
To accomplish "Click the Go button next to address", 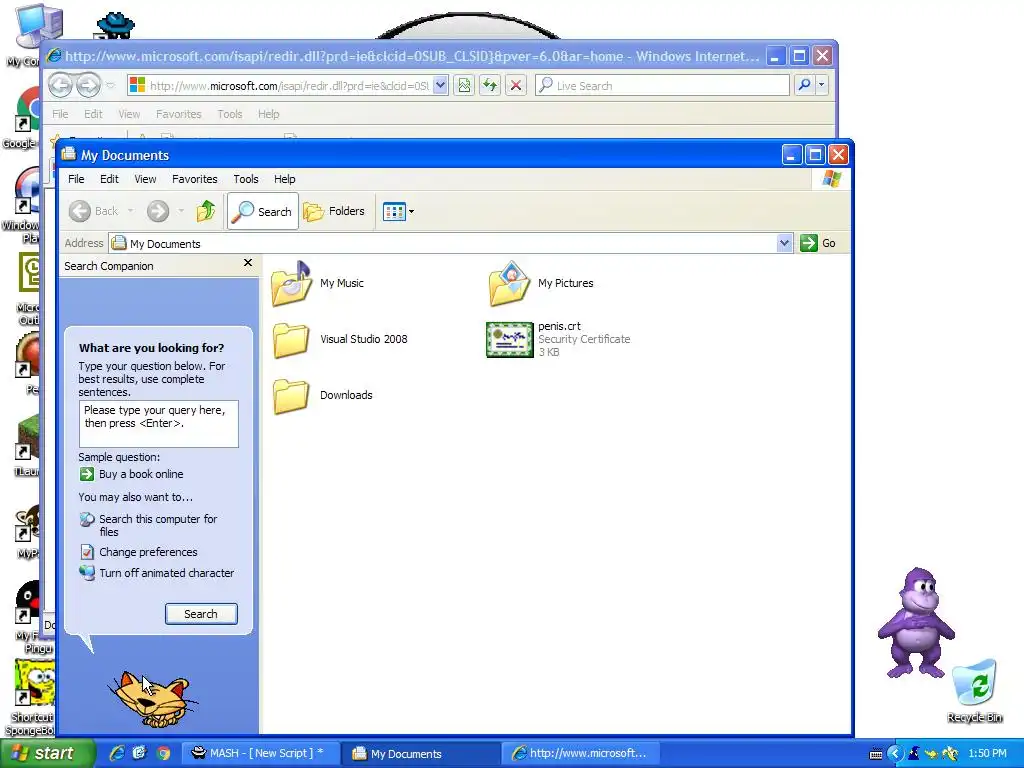I will 818,243.
